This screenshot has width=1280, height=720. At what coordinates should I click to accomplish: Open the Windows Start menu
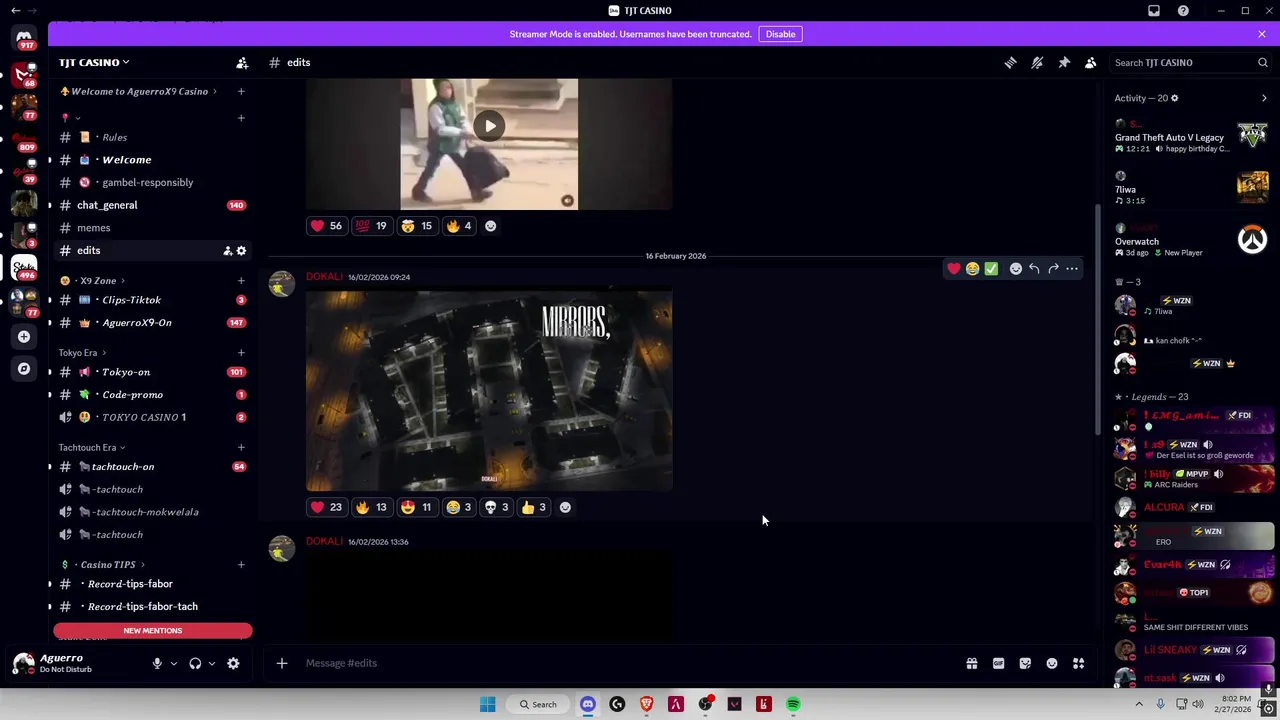487,705
